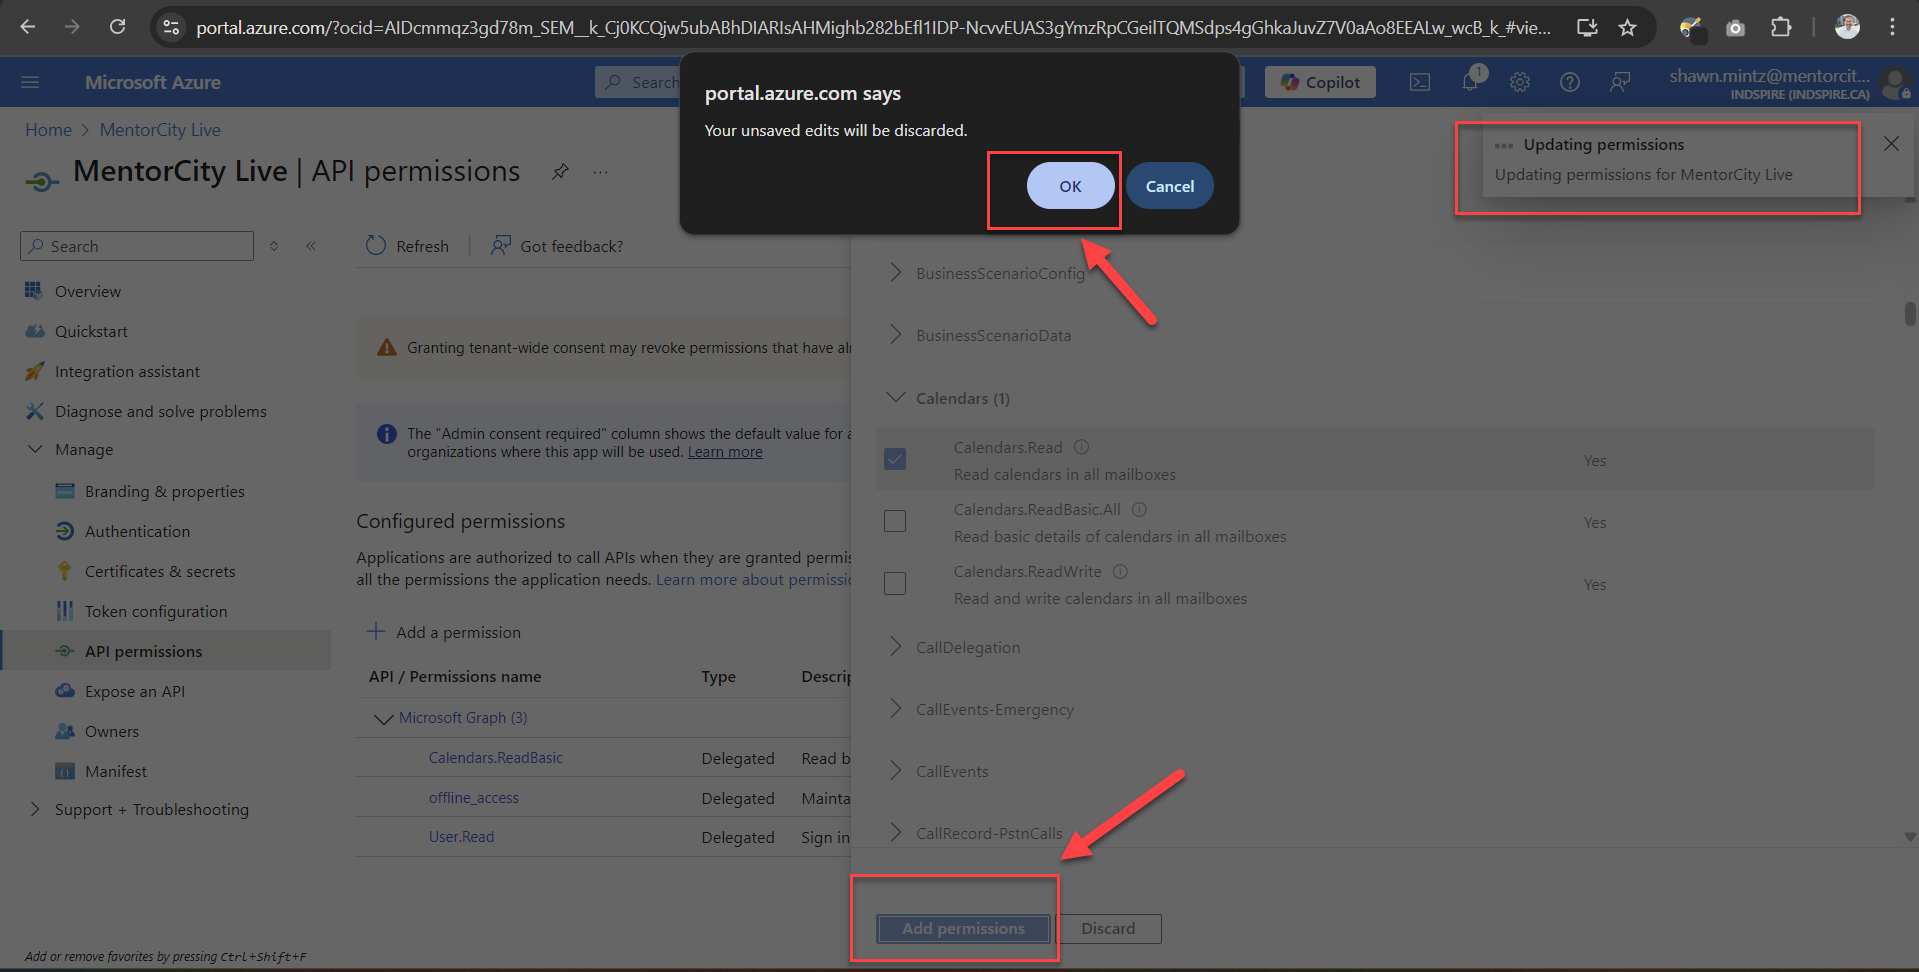This screenshot has width=1919, height=972.
Task: Click the permissions panel vertical scrollbar
Action: point(1910,314)
